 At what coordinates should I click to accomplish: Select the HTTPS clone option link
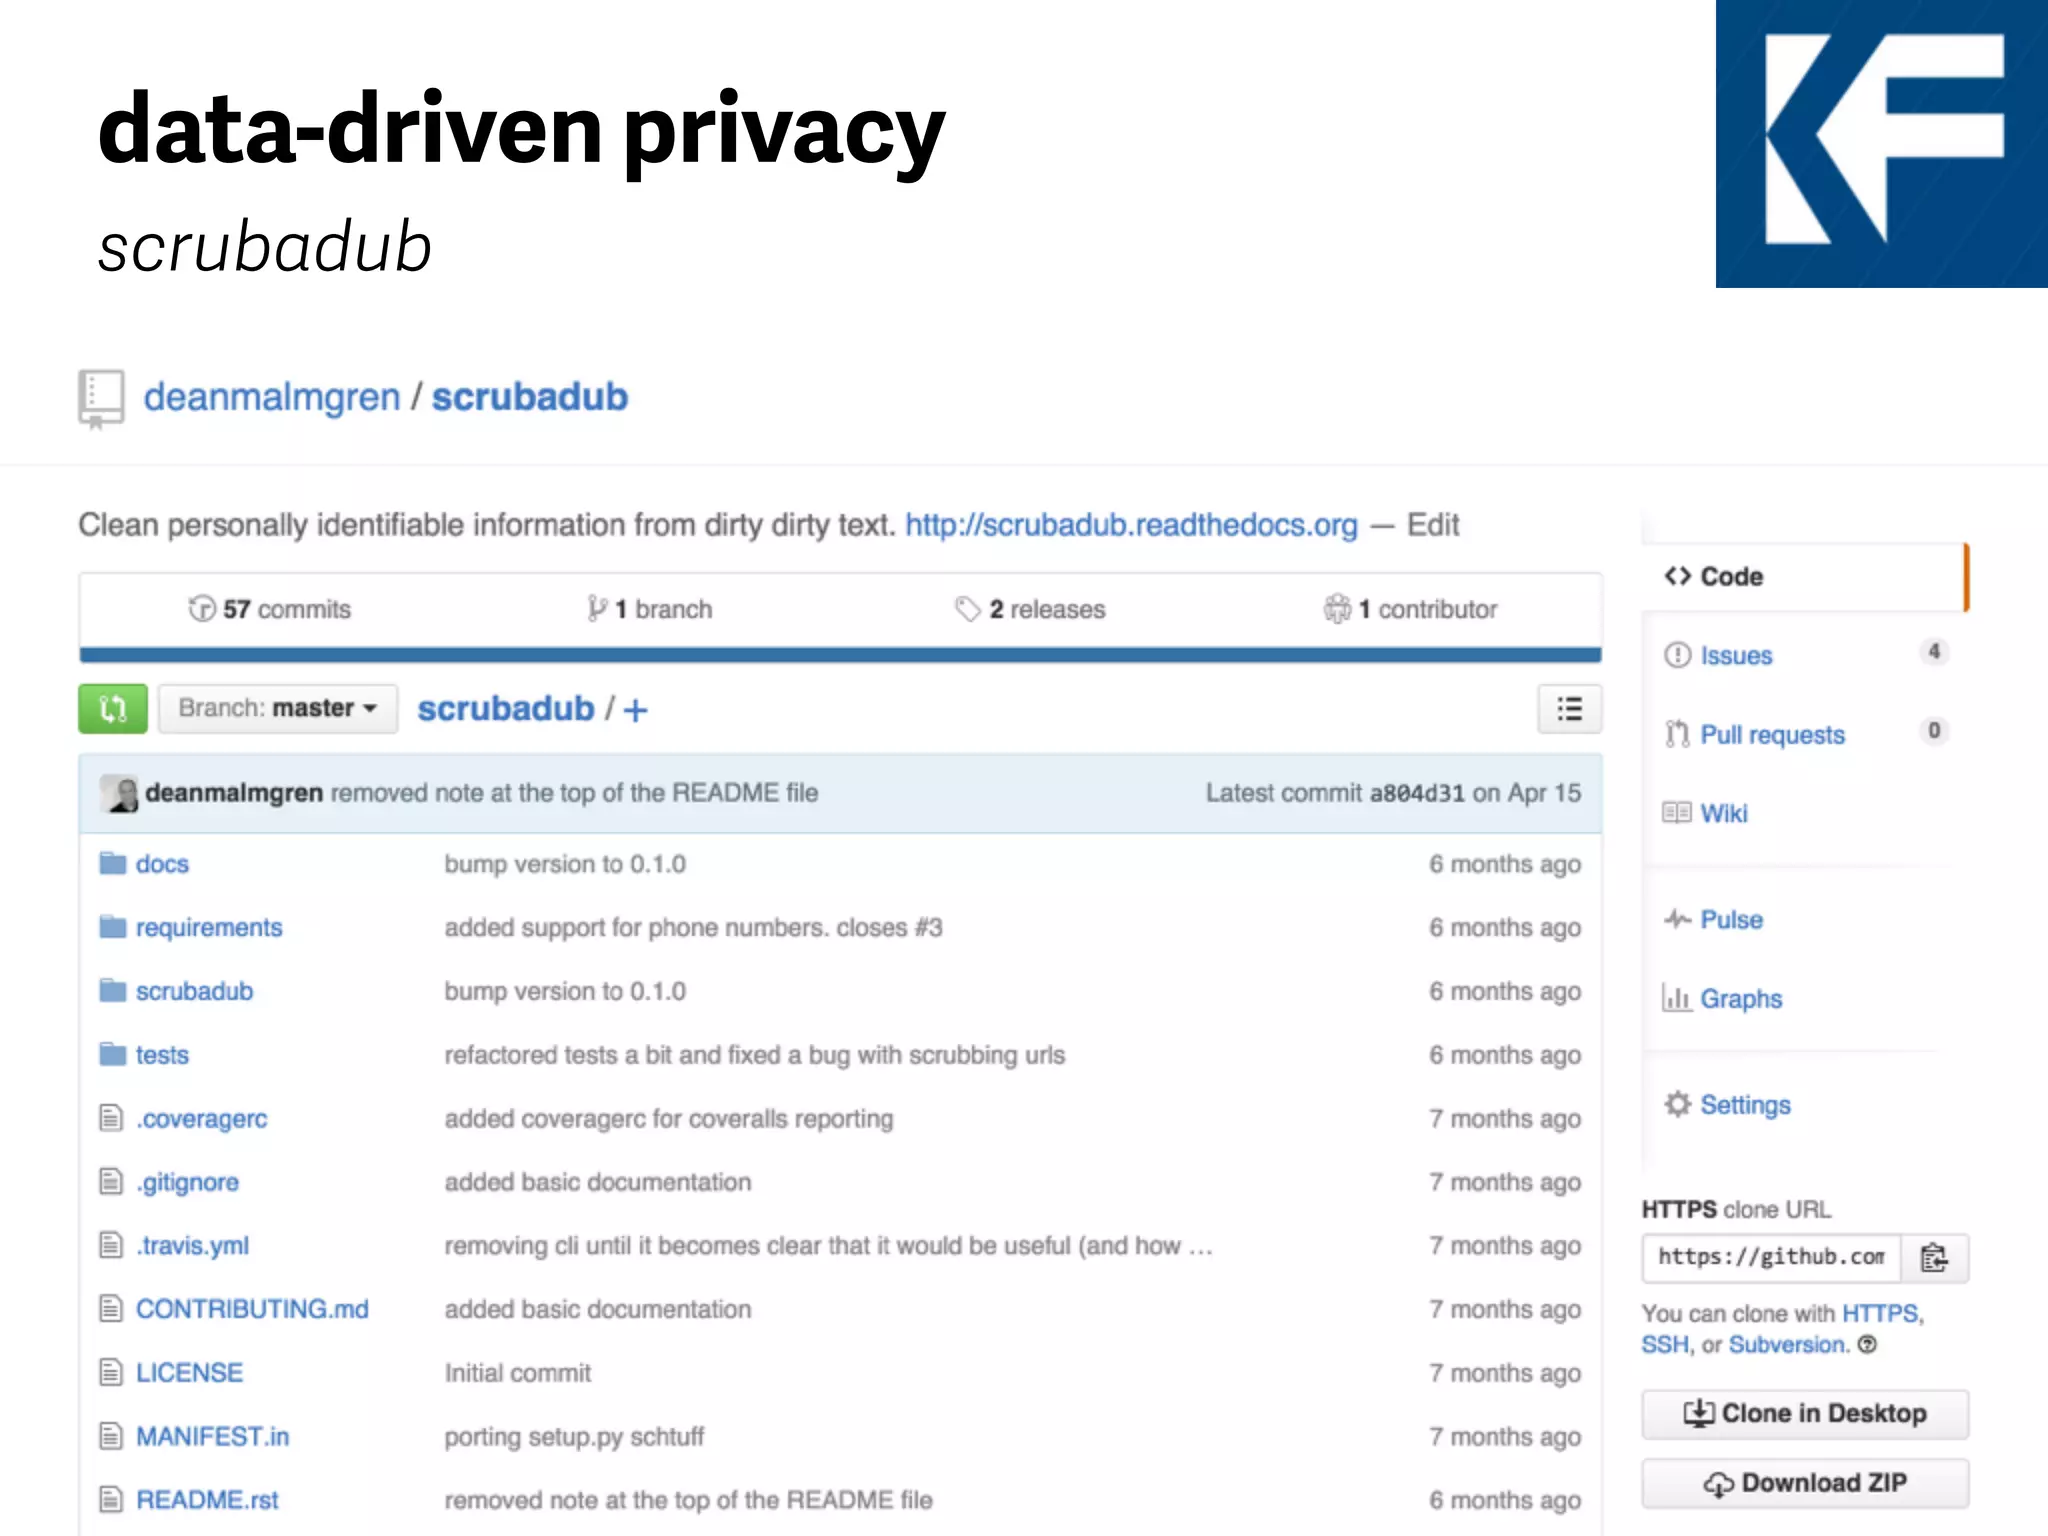coord(1880,1313)
